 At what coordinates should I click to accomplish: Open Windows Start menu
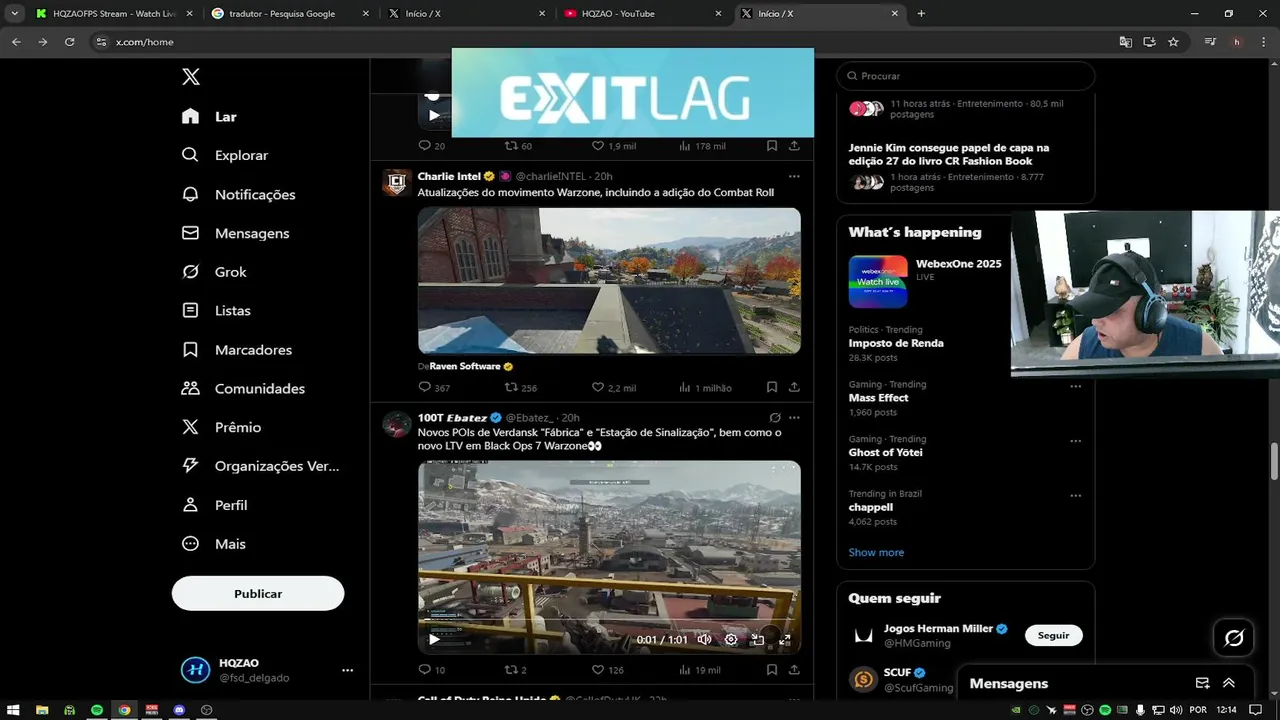(x=14, y=710)
